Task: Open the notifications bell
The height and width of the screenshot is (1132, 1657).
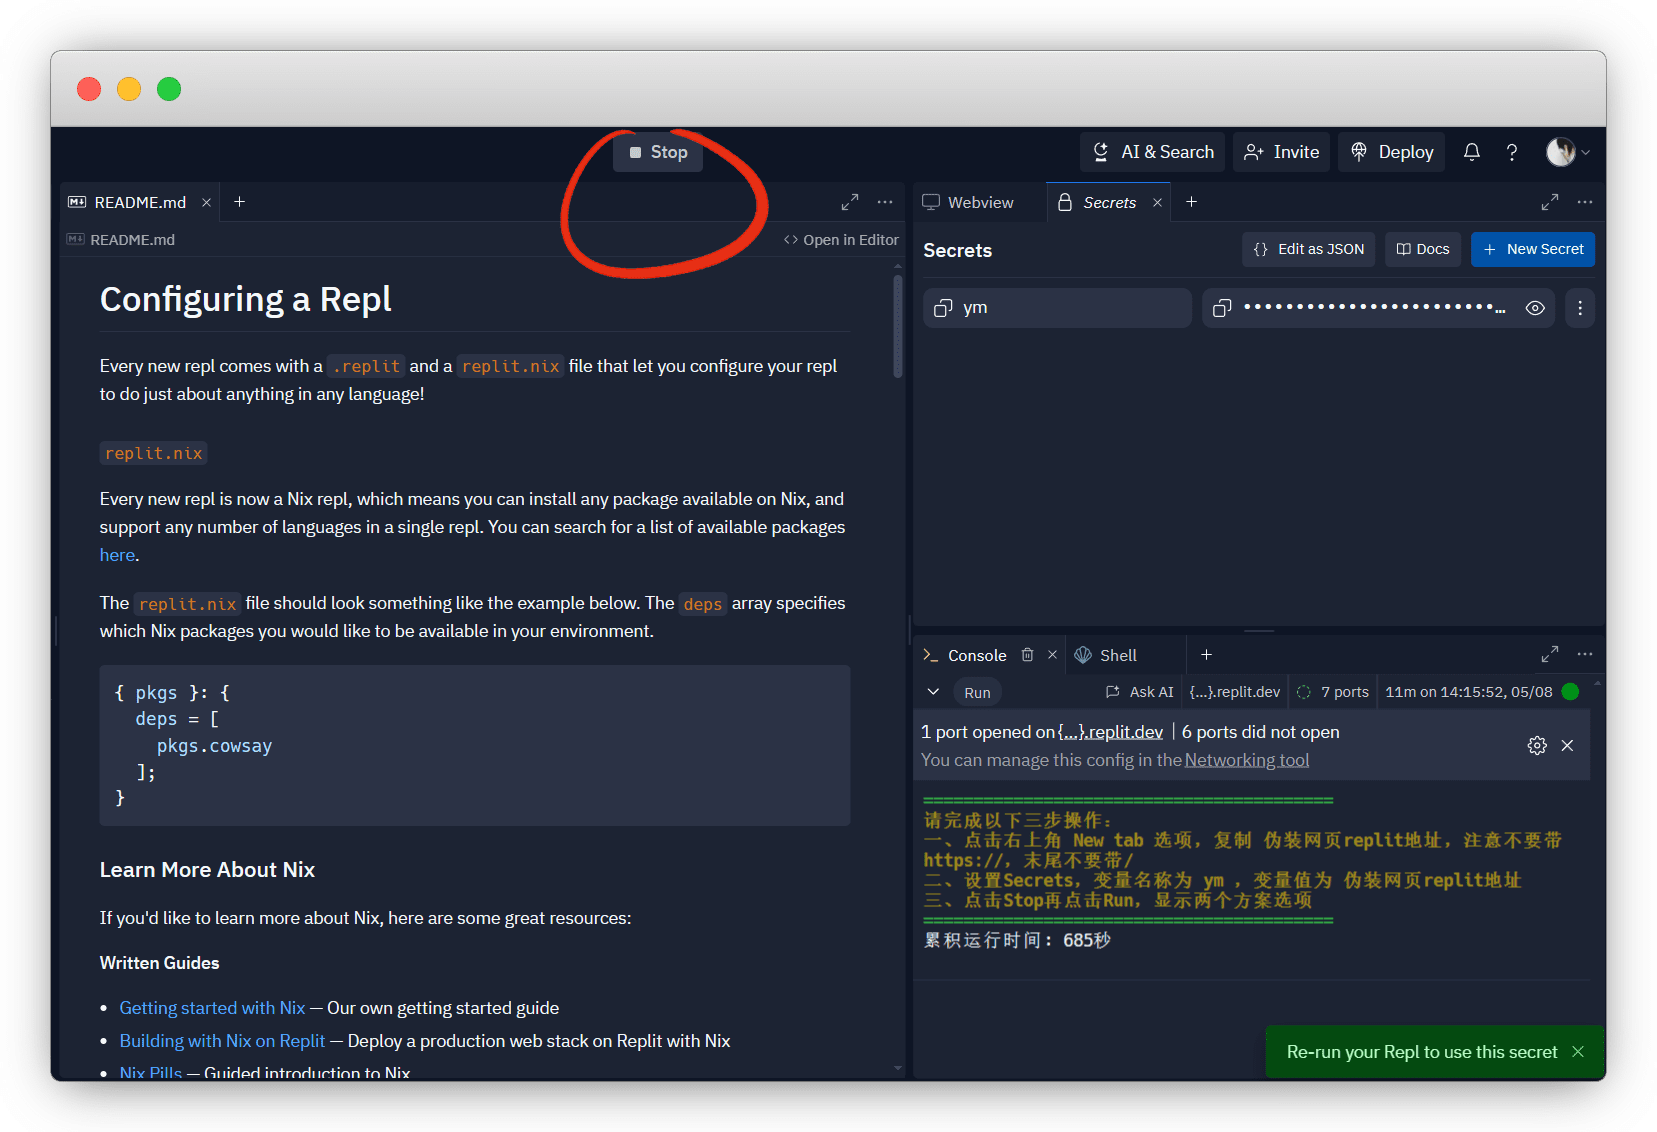Action: pyautogui.click(x=1472, y=152)
